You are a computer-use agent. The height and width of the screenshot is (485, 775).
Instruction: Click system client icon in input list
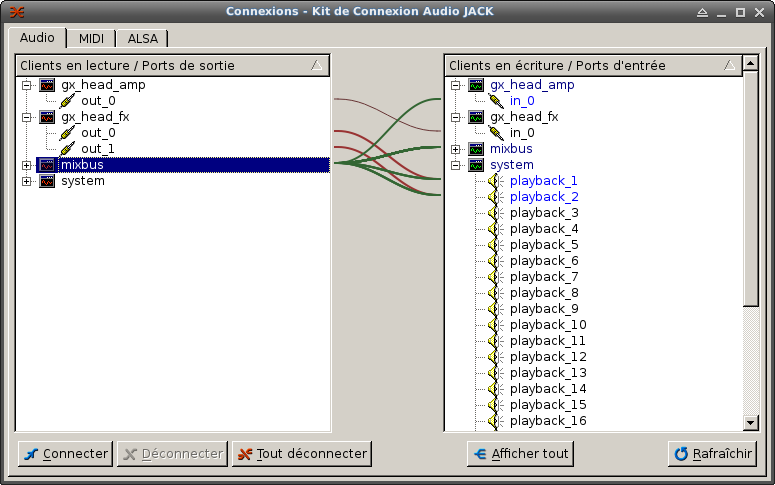click(476, 165)
